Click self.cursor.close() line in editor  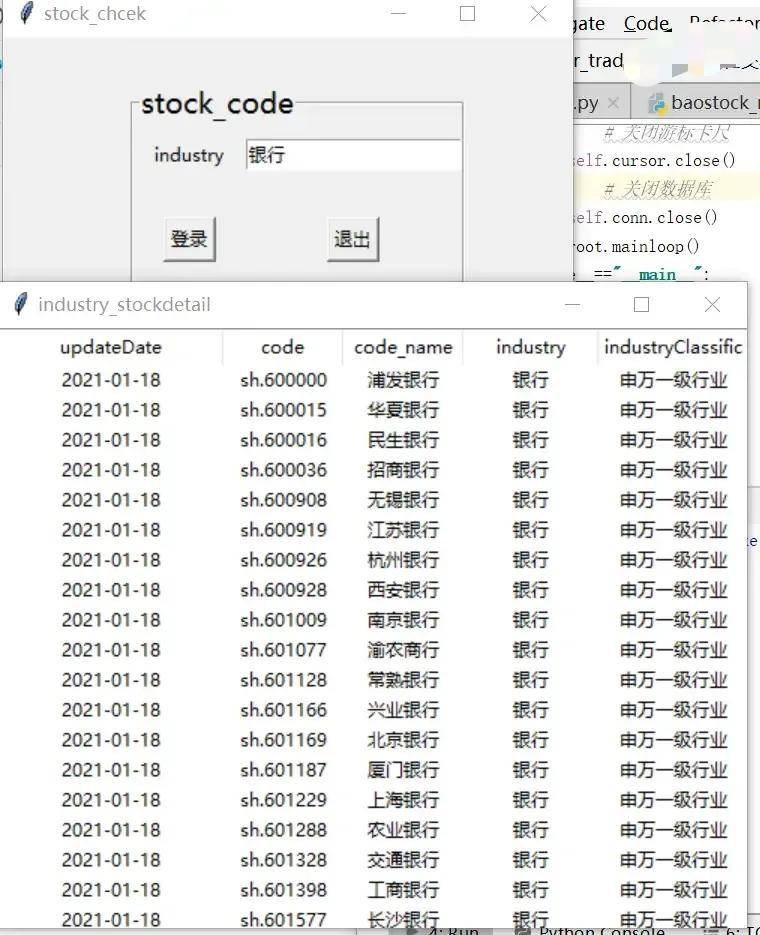[654, 160]
